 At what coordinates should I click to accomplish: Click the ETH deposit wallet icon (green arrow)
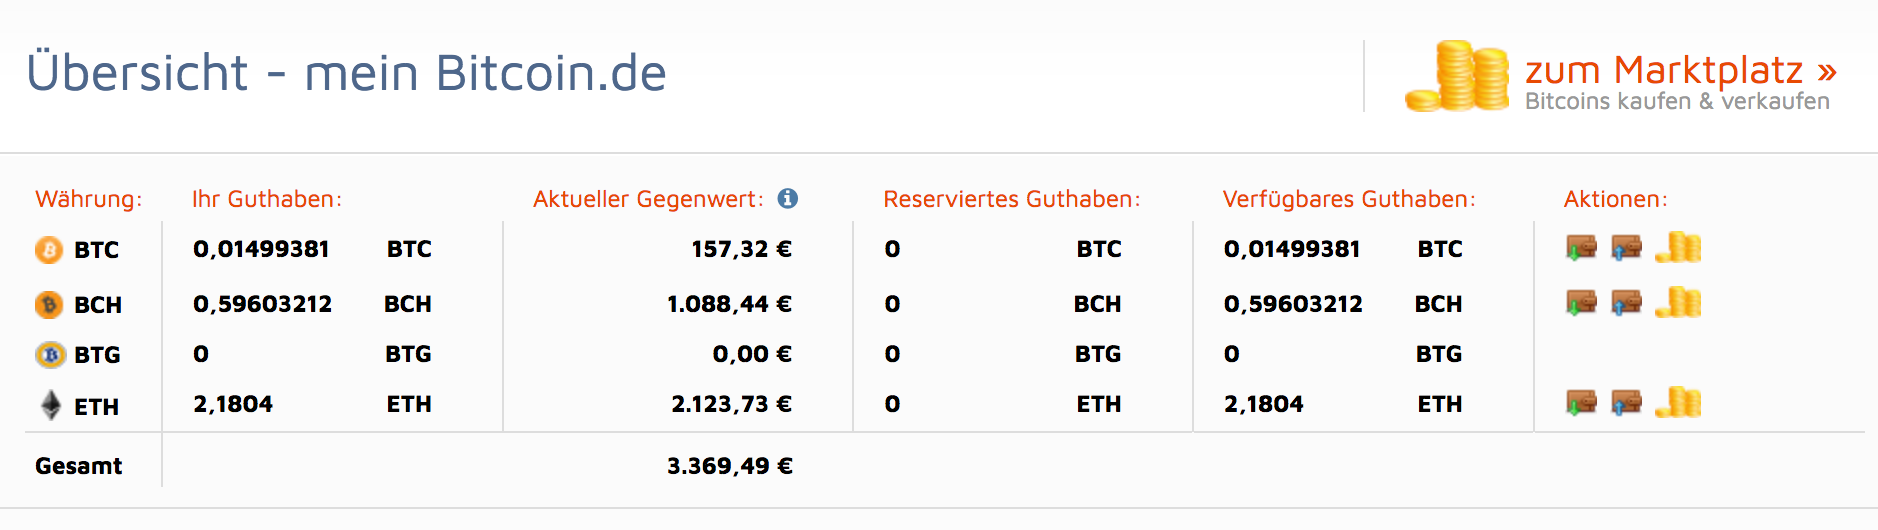(1581, 402)
